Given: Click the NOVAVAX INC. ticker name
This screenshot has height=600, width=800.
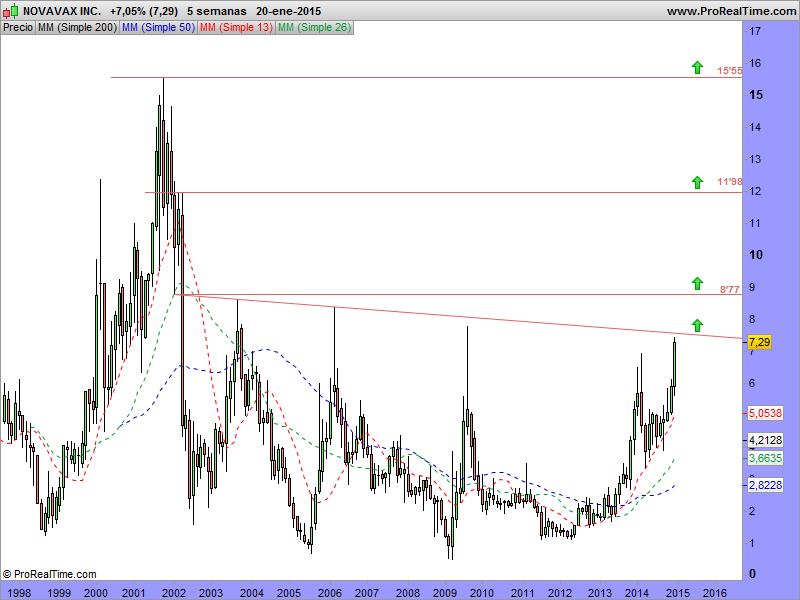Looking at the screenshot, I should pos(62,11).
